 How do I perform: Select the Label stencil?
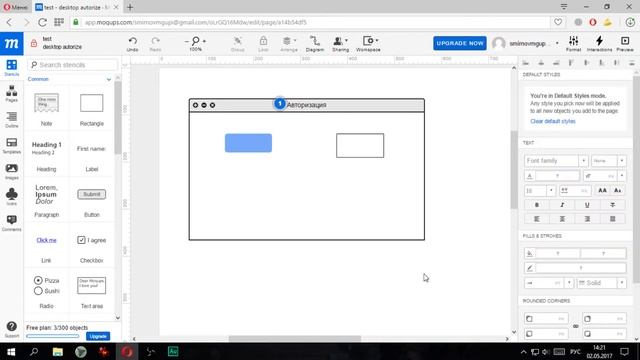click(91, 156)
